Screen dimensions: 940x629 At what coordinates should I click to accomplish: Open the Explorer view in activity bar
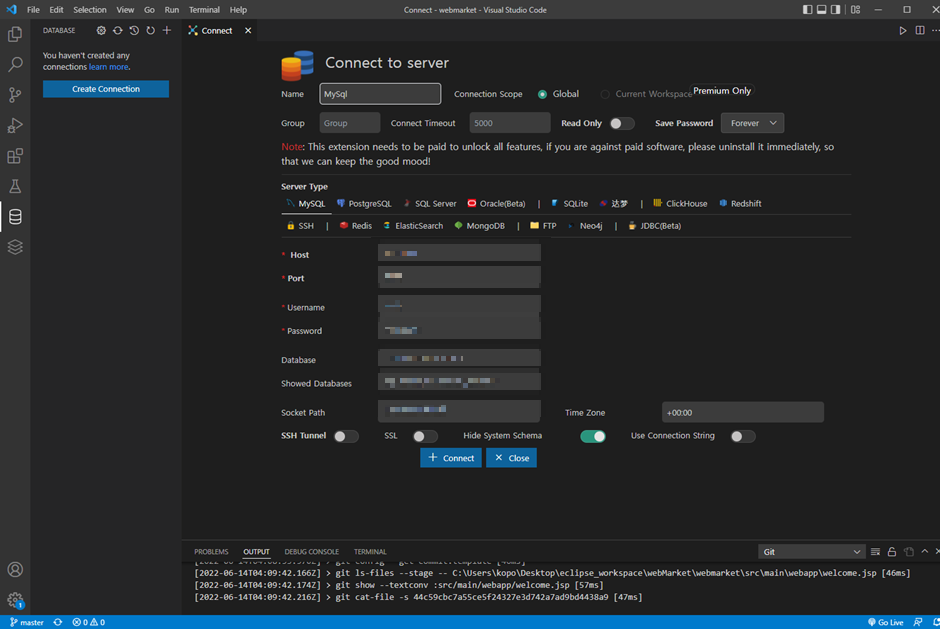[x=15, y=34]
